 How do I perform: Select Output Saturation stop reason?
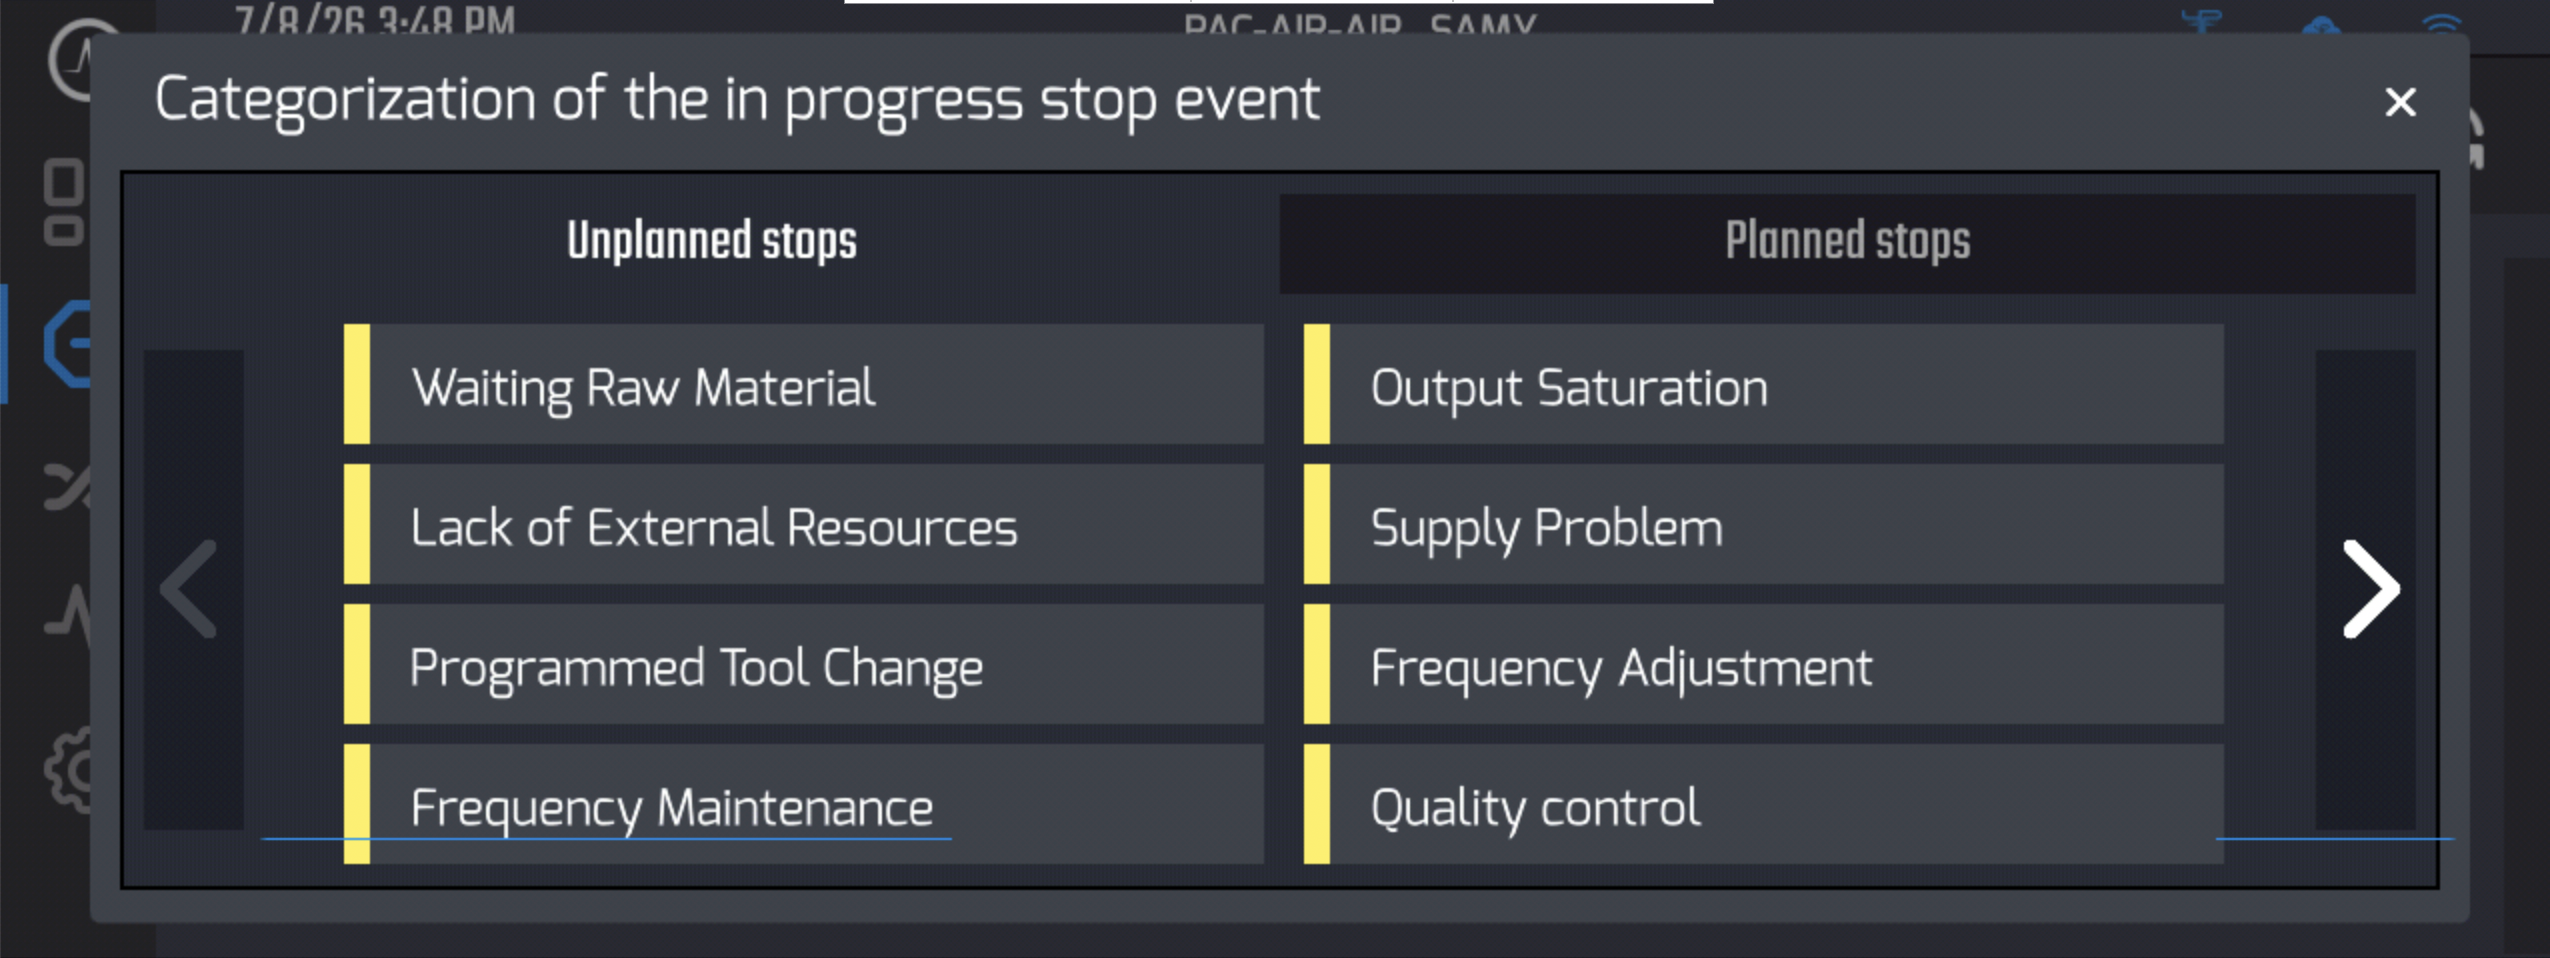(1764, 384)
